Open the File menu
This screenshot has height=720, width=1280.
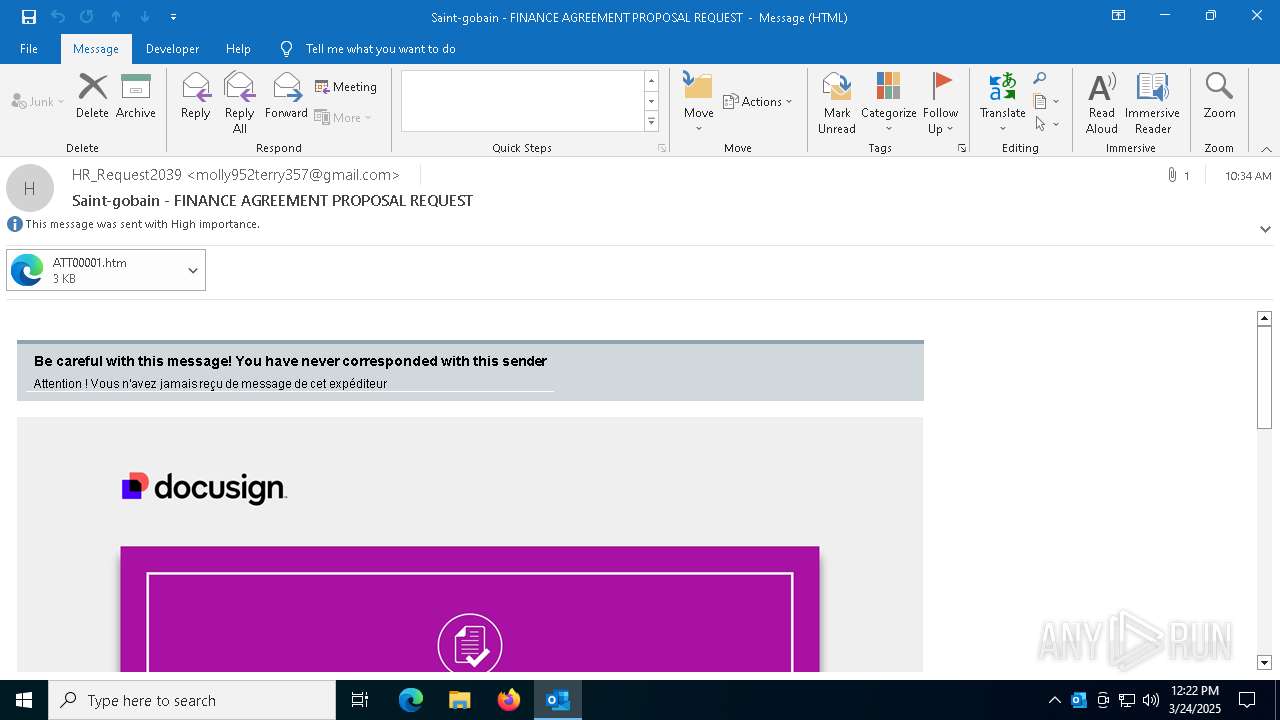pyautogui.click(x=29, y=48)
